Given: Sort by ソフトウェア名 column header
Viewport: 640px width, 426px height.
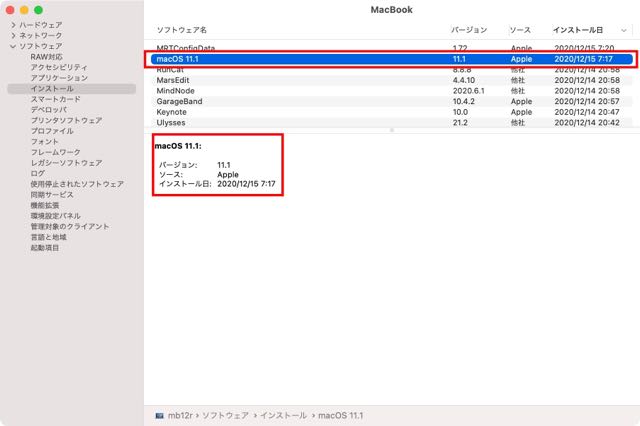Looking at the screenshot, I should [182, 30].
